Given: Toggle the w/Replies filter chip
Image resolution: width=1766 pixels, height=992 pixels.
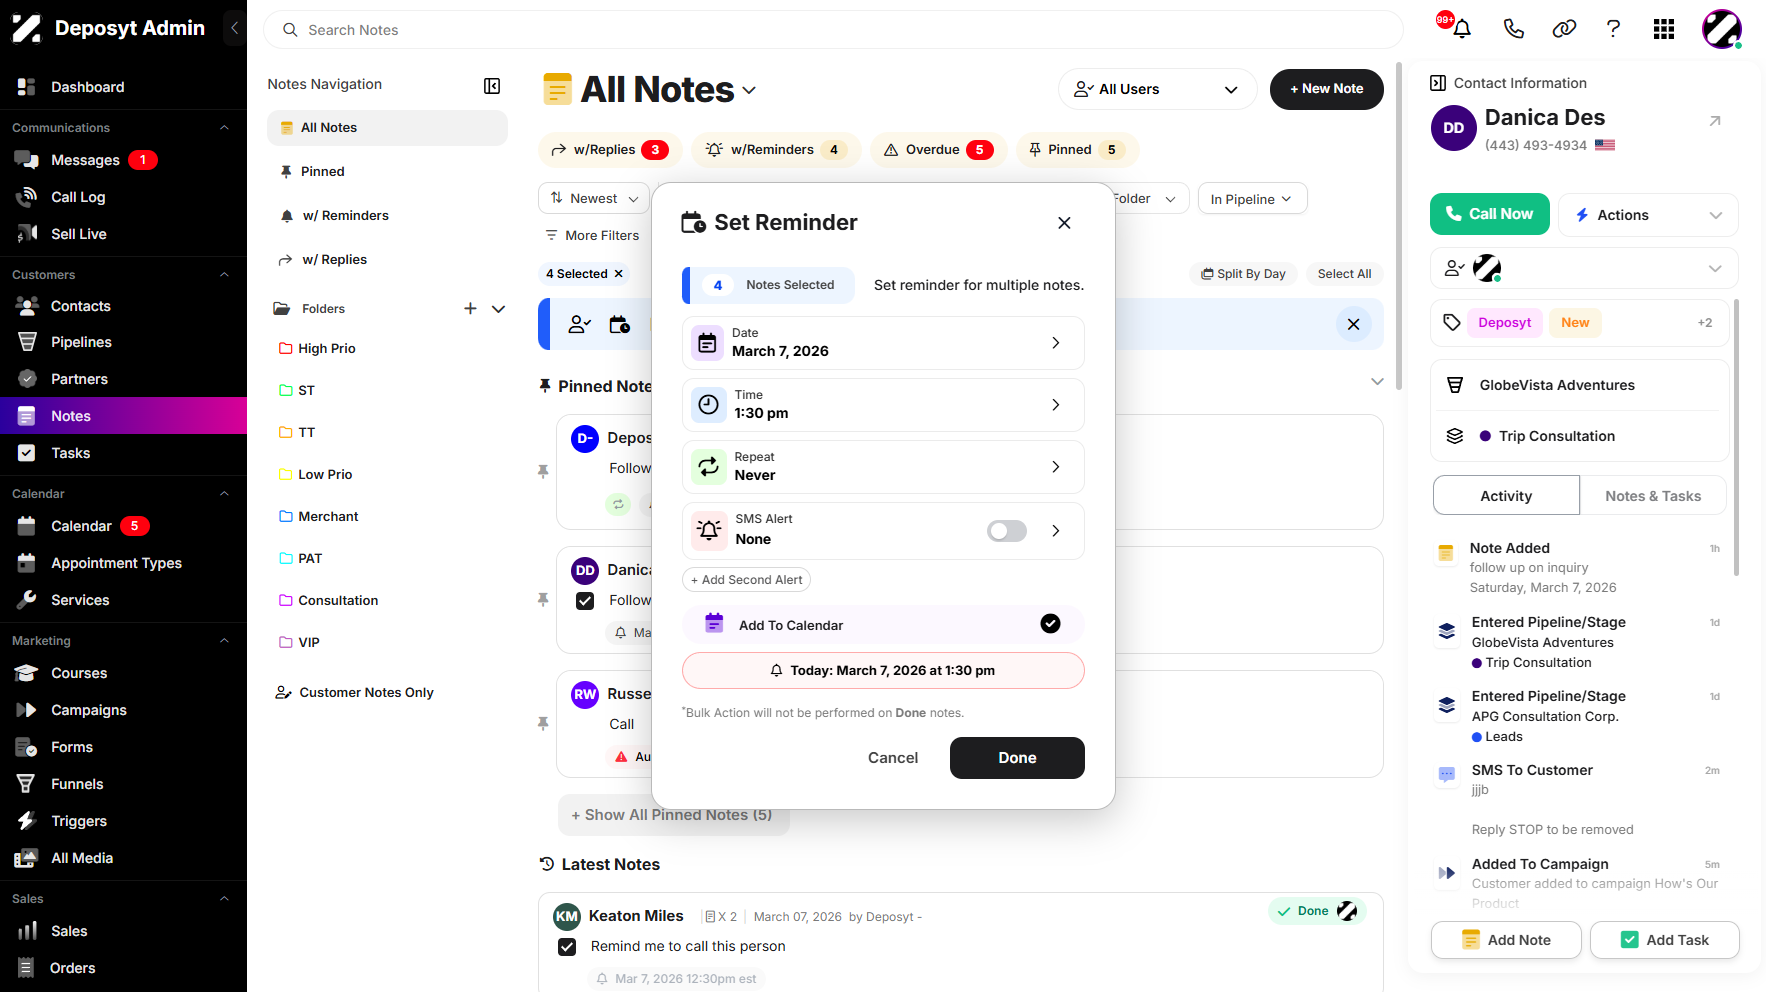Looking at the screenshot, I should 610,150.
